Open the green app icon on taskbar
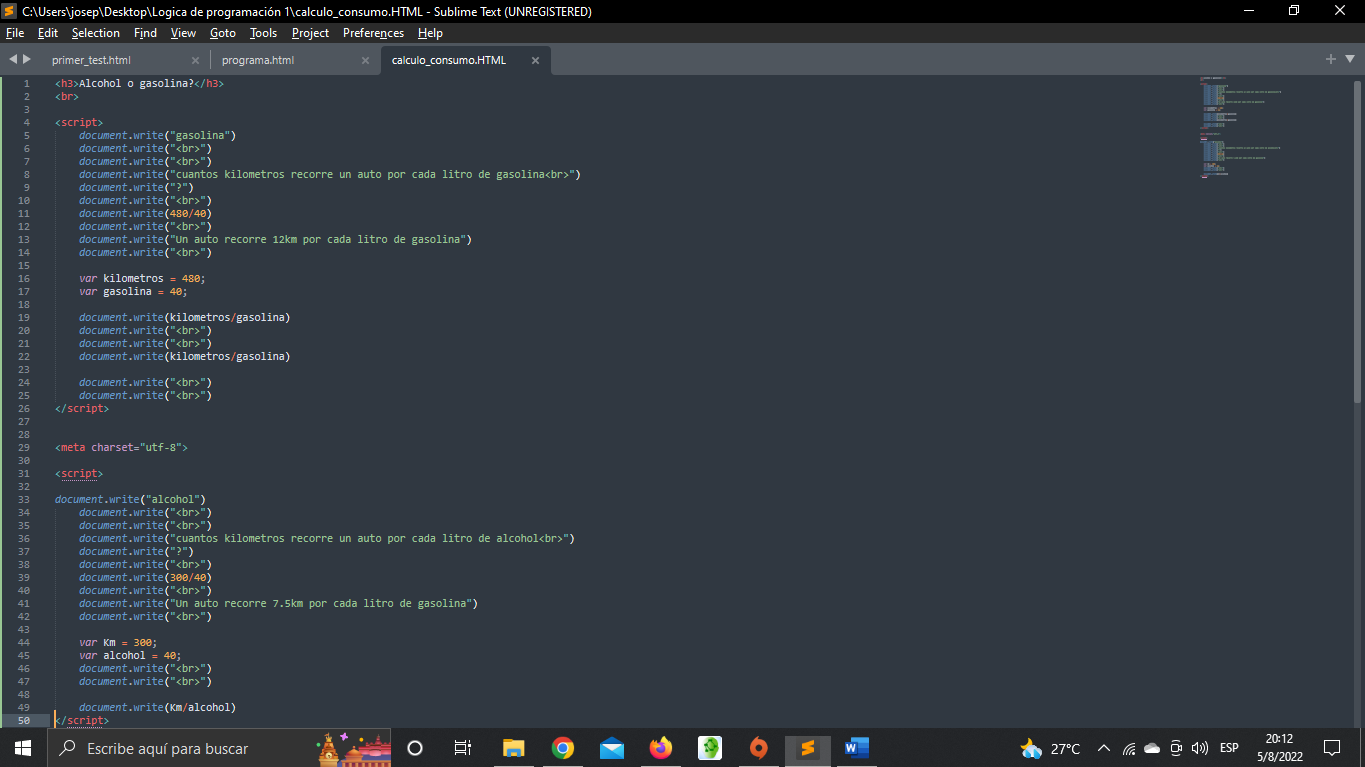 tap(710, 748)
